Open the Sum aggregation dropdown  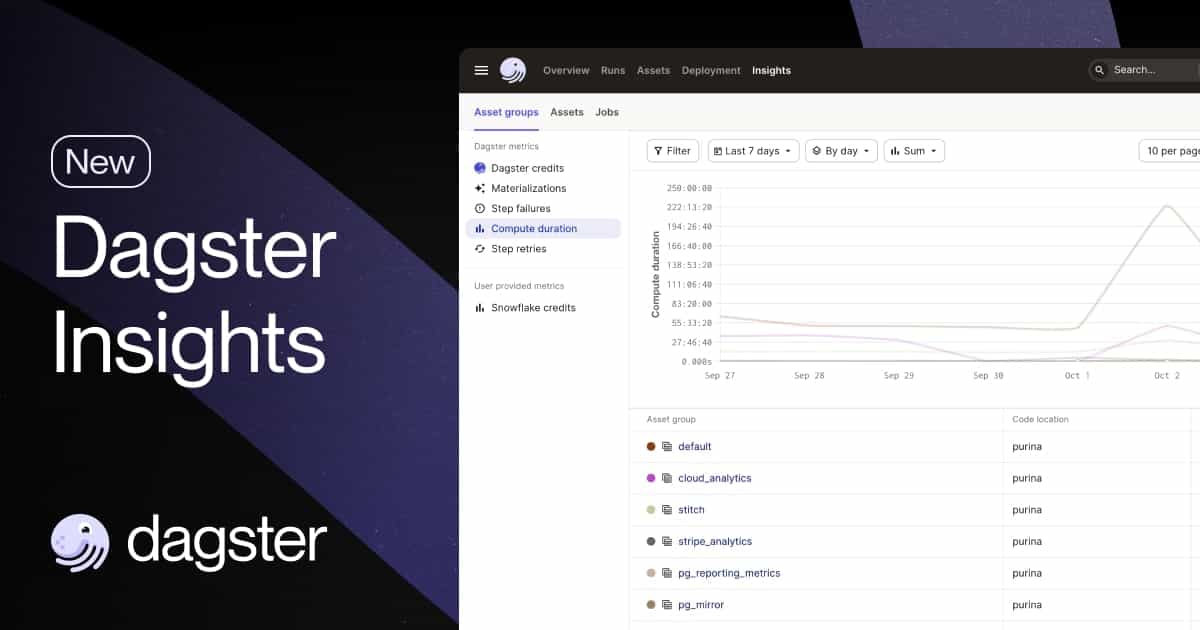click(914, 151)
